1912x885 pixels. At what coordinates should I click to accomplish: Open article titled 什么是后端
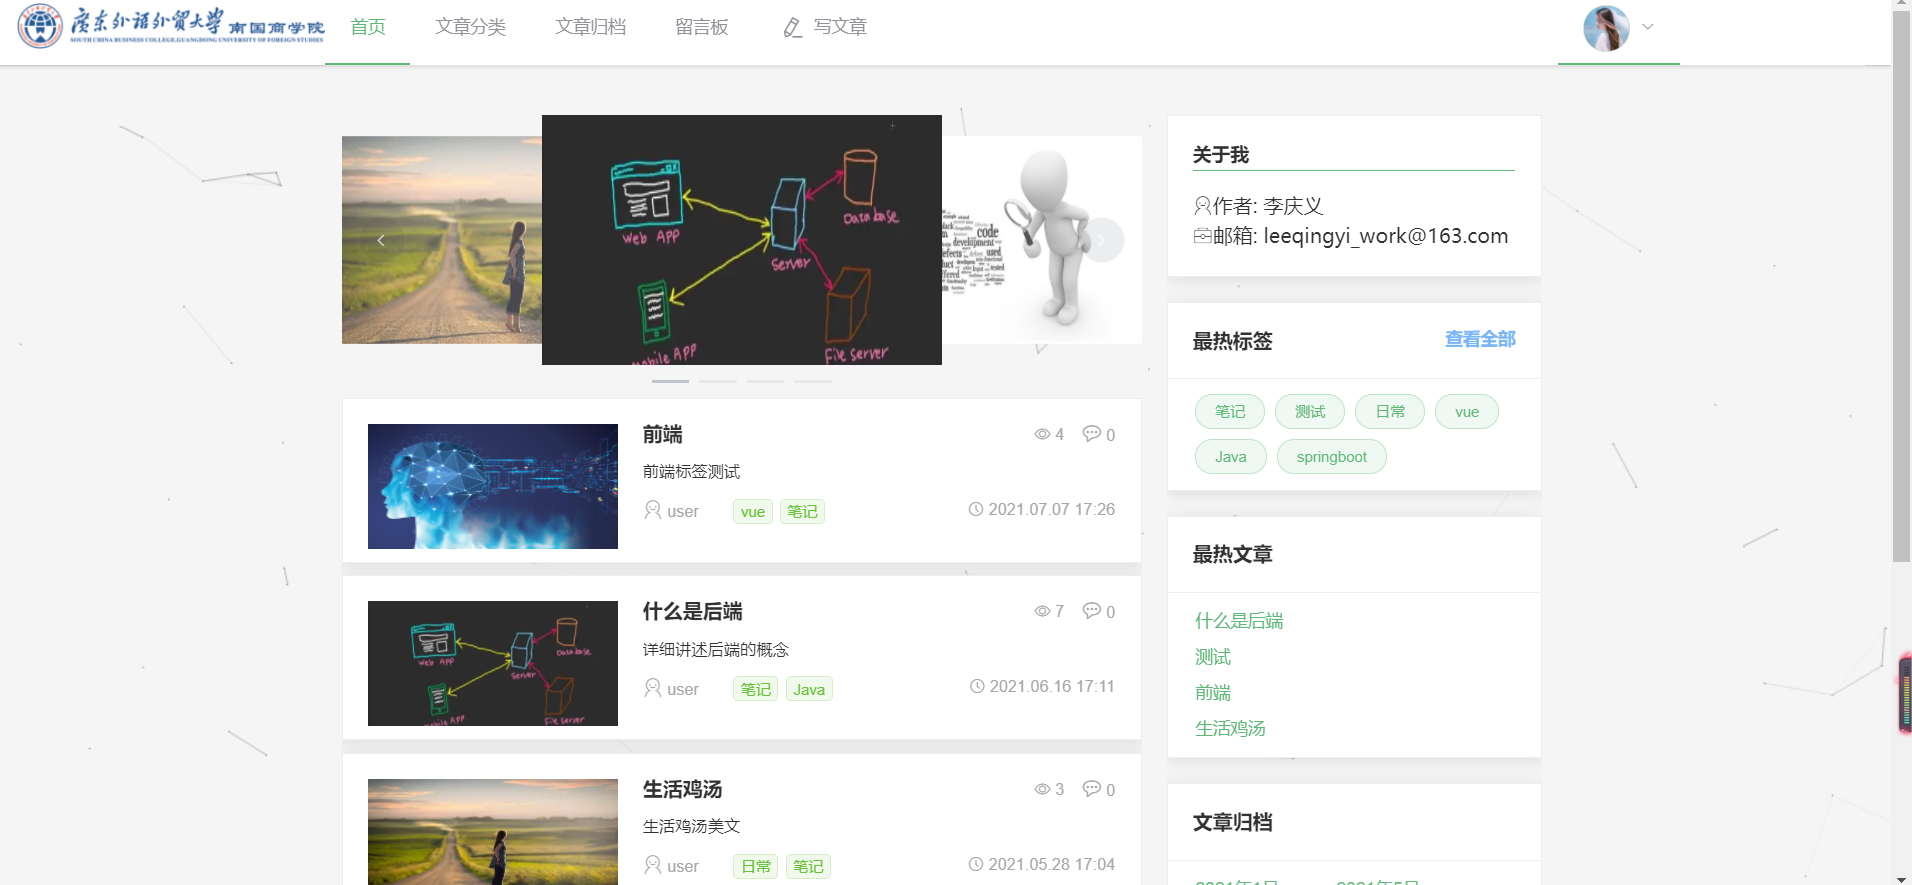coord(693,612)
